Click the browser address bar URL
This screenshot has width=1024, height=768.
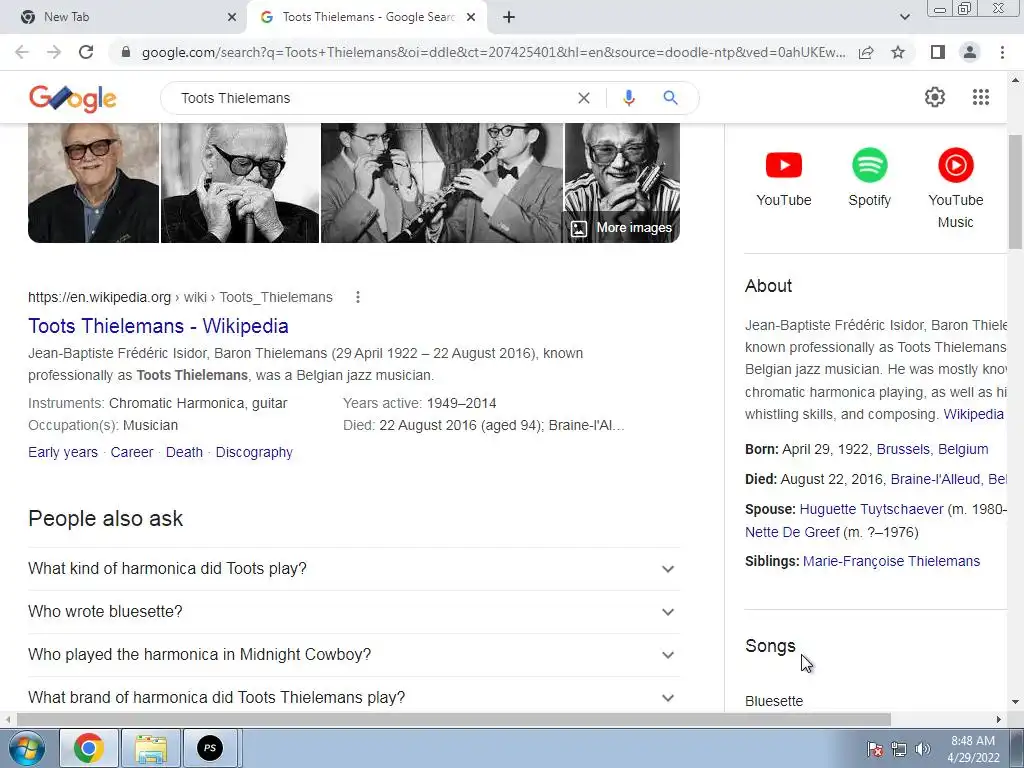click(x=493, y=52)
